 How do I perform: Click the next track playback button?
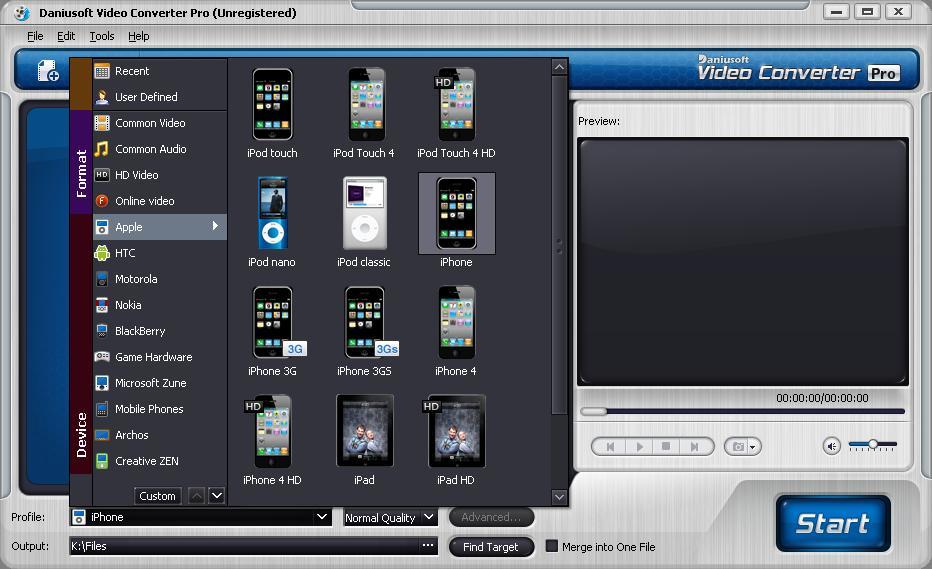tap(694, 447)
